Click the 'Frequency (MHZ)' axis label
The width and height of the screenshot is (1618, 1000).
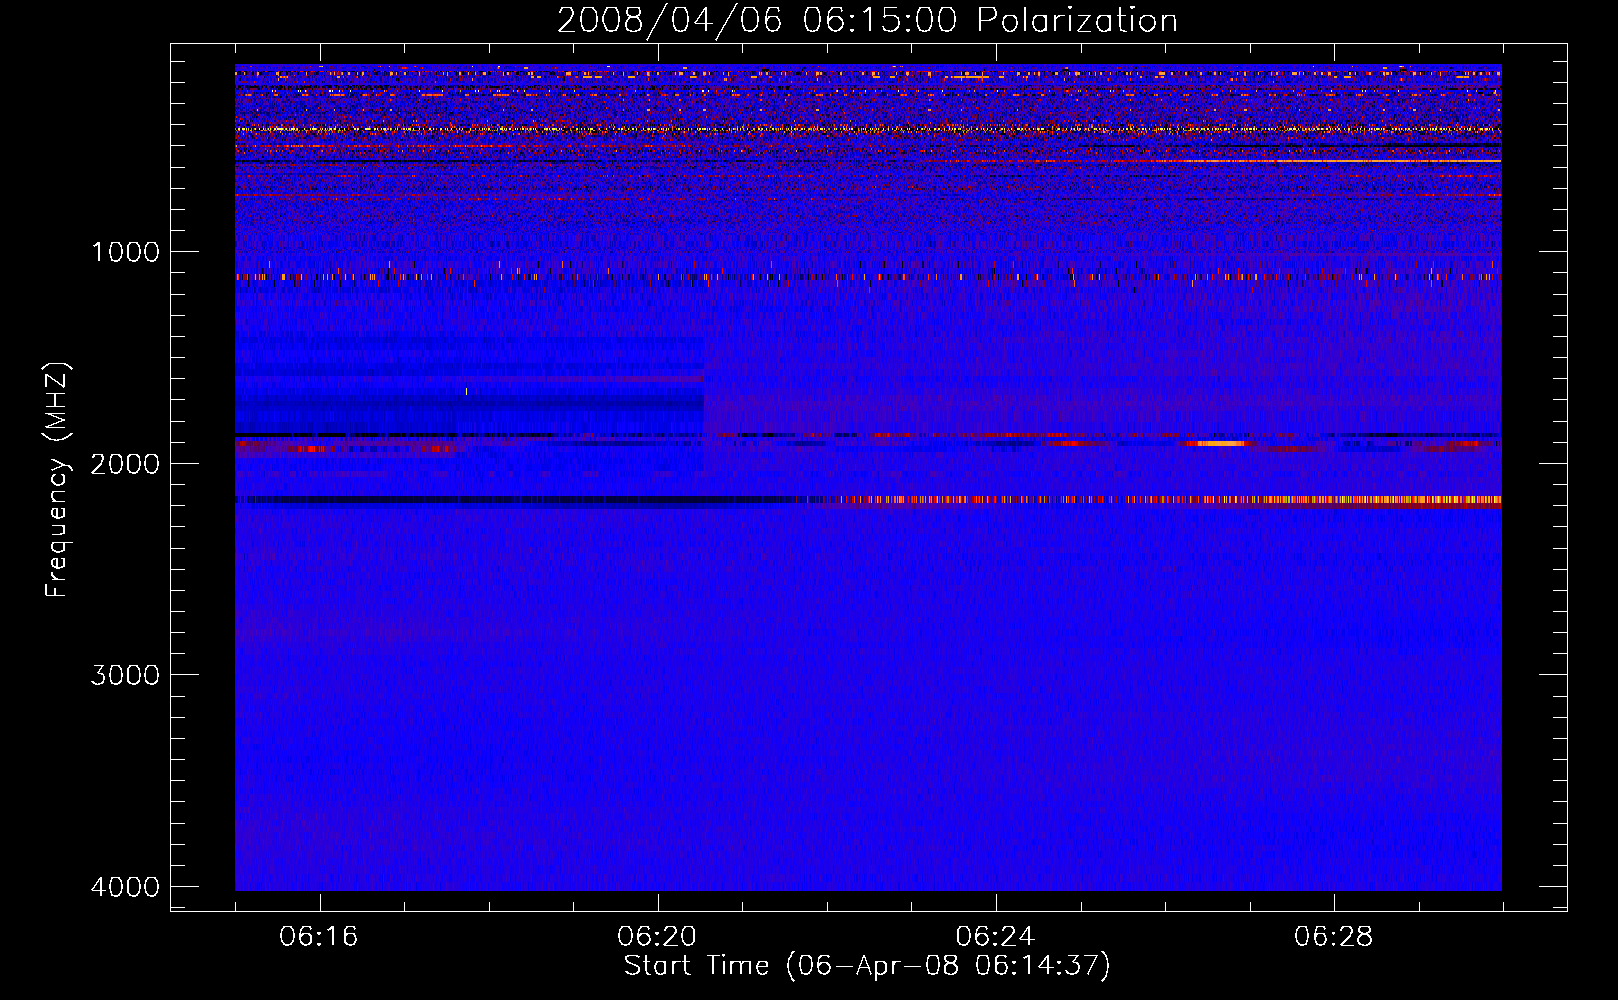58,479
